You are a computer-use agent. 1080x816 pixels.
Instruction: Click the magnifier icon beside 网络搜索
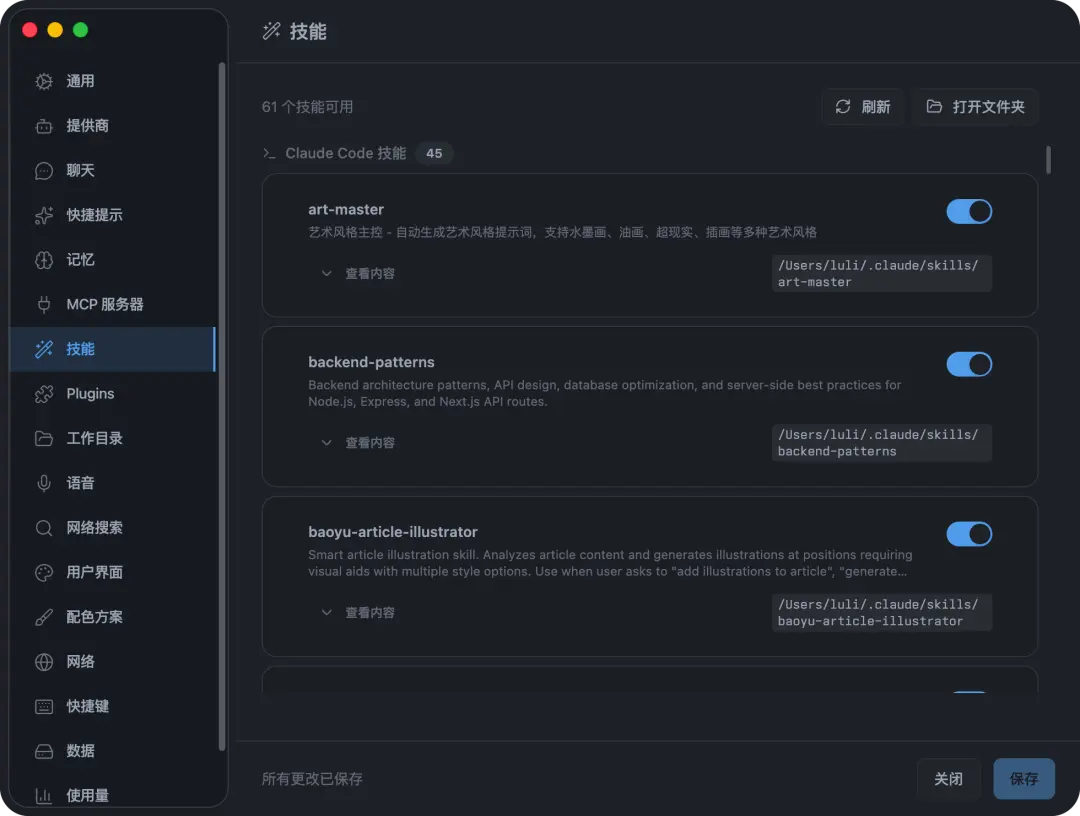coord(44,528)
